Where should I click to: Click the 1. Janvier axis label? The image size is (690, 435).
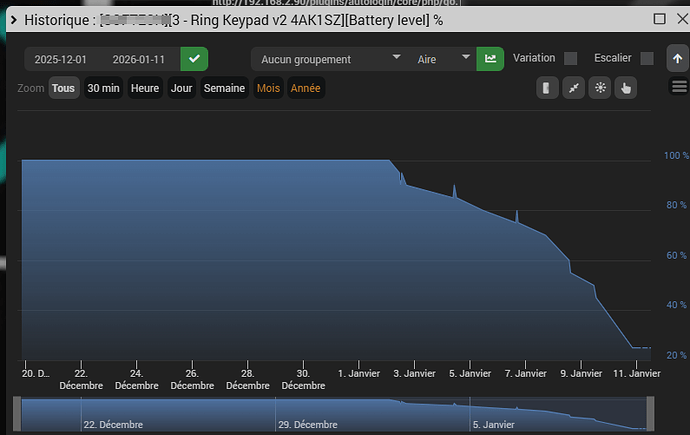point(359,373)
